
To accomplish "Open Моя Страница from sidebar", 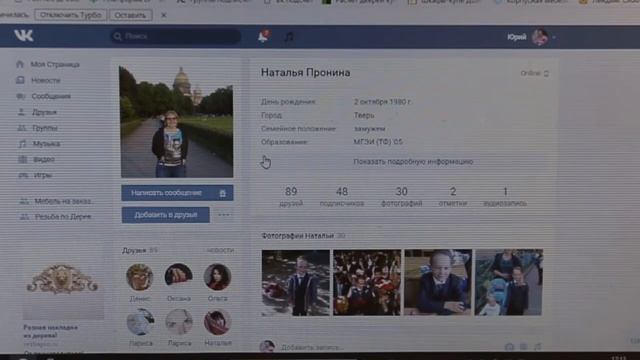I will point(55,64).
